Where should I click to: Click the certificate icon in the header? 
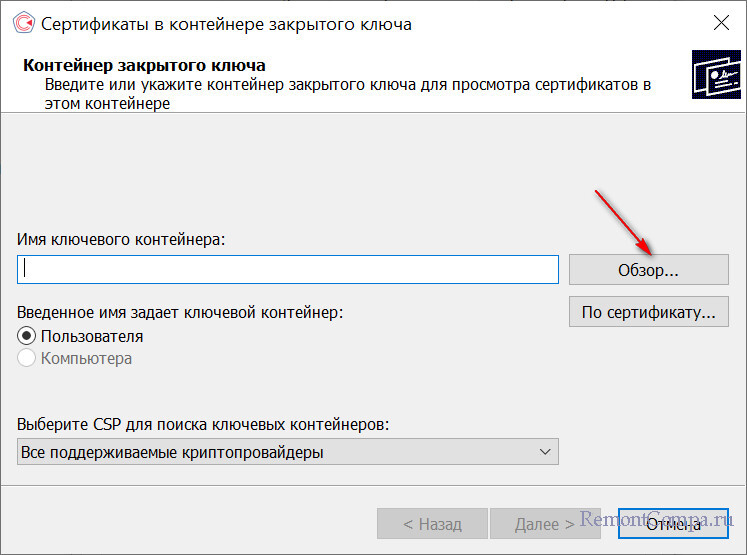coord(716,75)
